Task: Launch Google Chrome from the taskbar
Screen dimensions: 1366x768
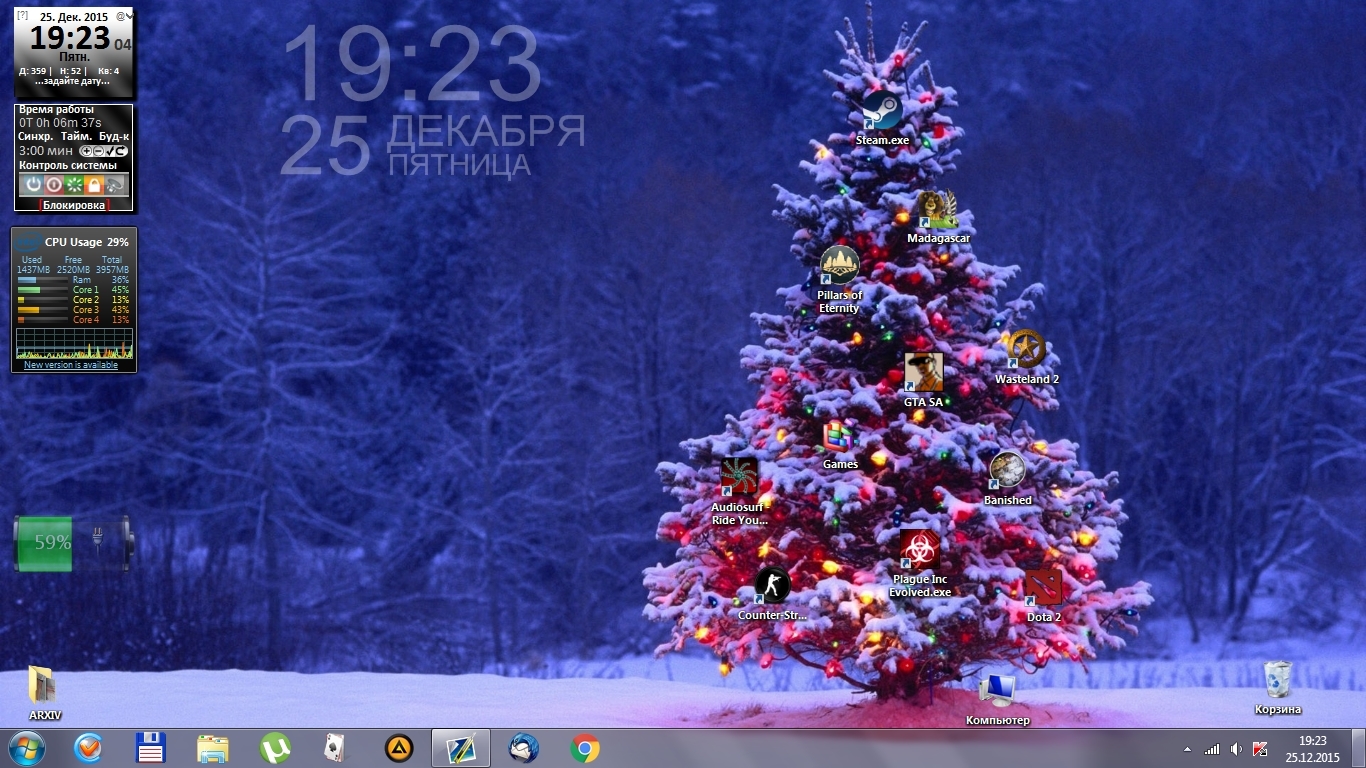Action: [585, 748]
